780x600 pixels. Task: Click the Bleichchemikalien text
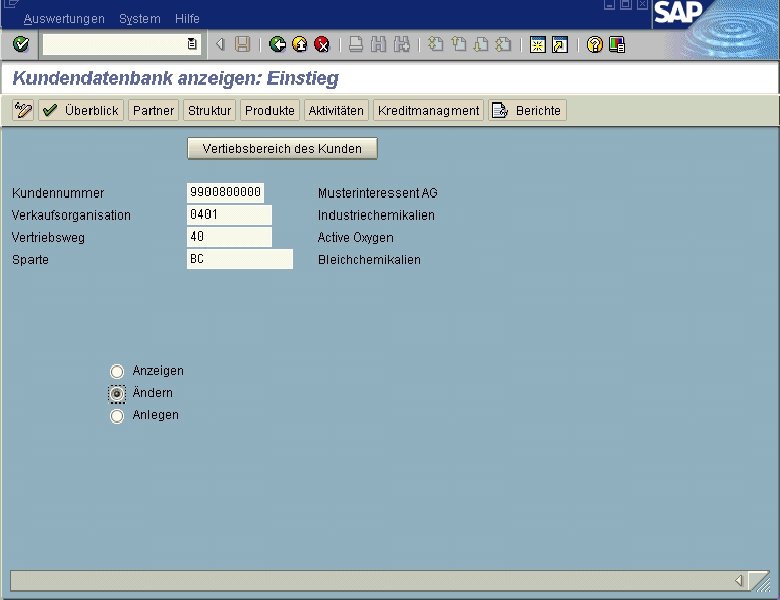[x=369, y=260]
